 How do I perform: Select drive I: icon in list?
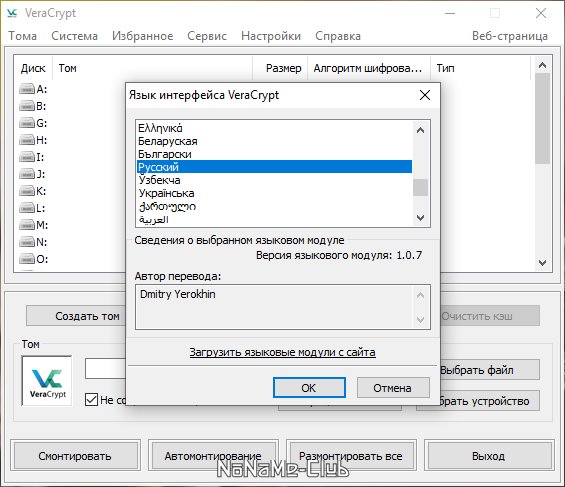(27, 157)
